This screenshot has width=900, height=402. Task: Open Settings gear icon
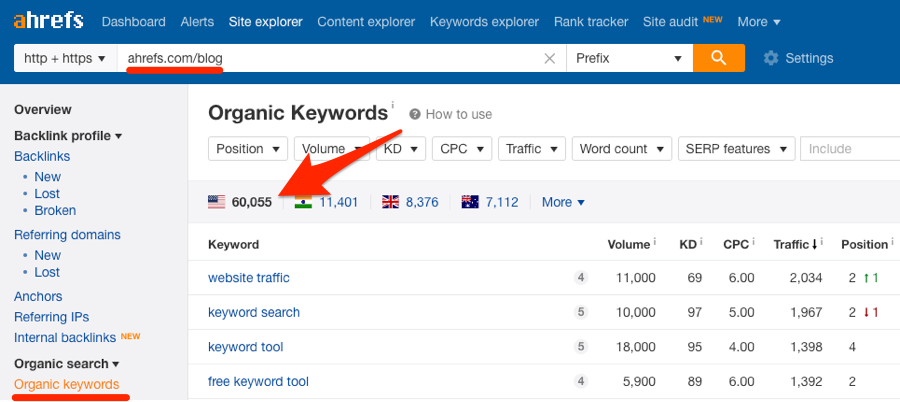point(771,58)
